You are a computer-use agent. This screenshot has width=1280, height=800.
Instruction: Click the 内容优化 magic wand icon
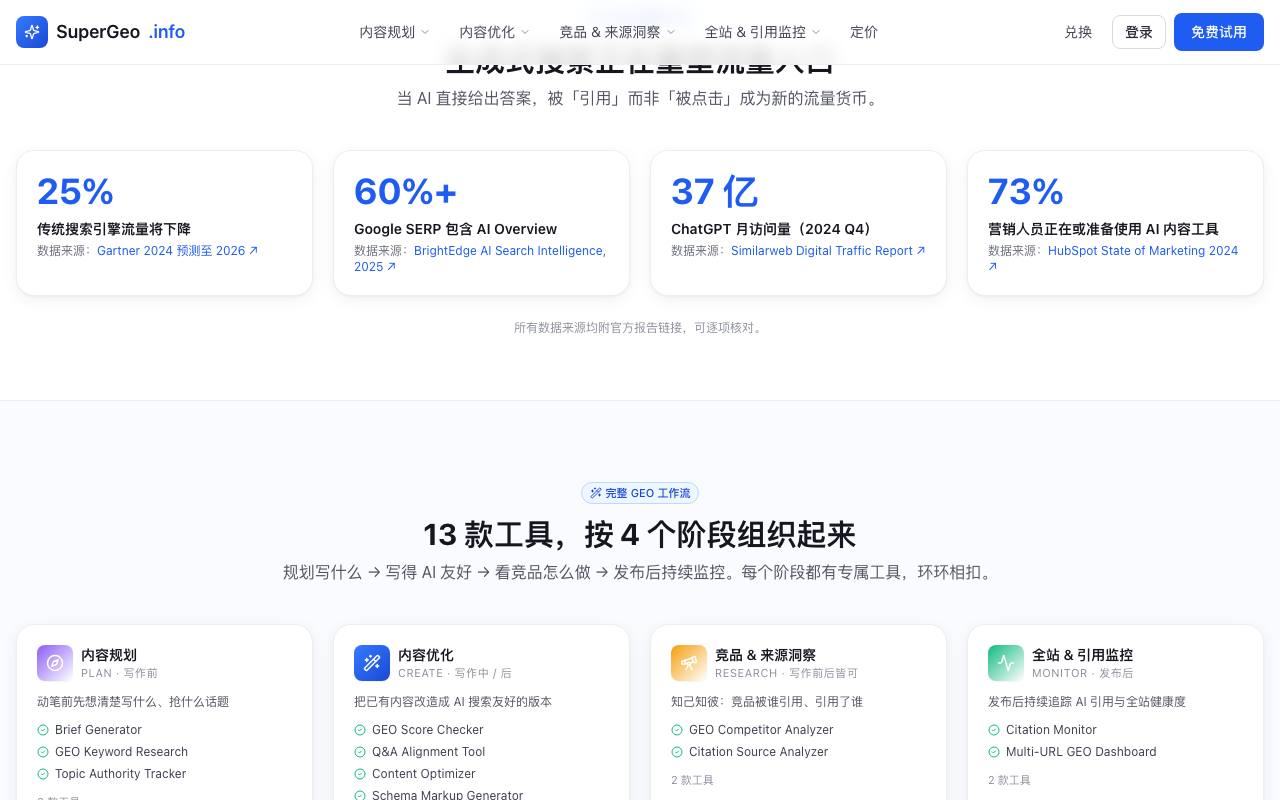click(x=372, y=663)
